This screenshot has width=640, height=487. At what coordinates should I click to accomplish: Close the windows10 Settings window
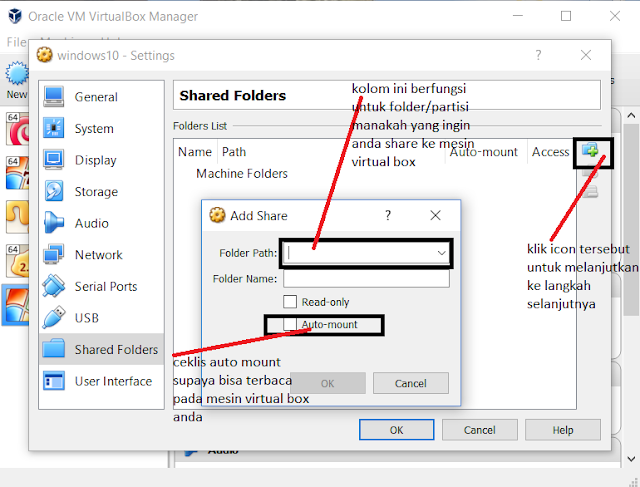(x=586, y=55)
